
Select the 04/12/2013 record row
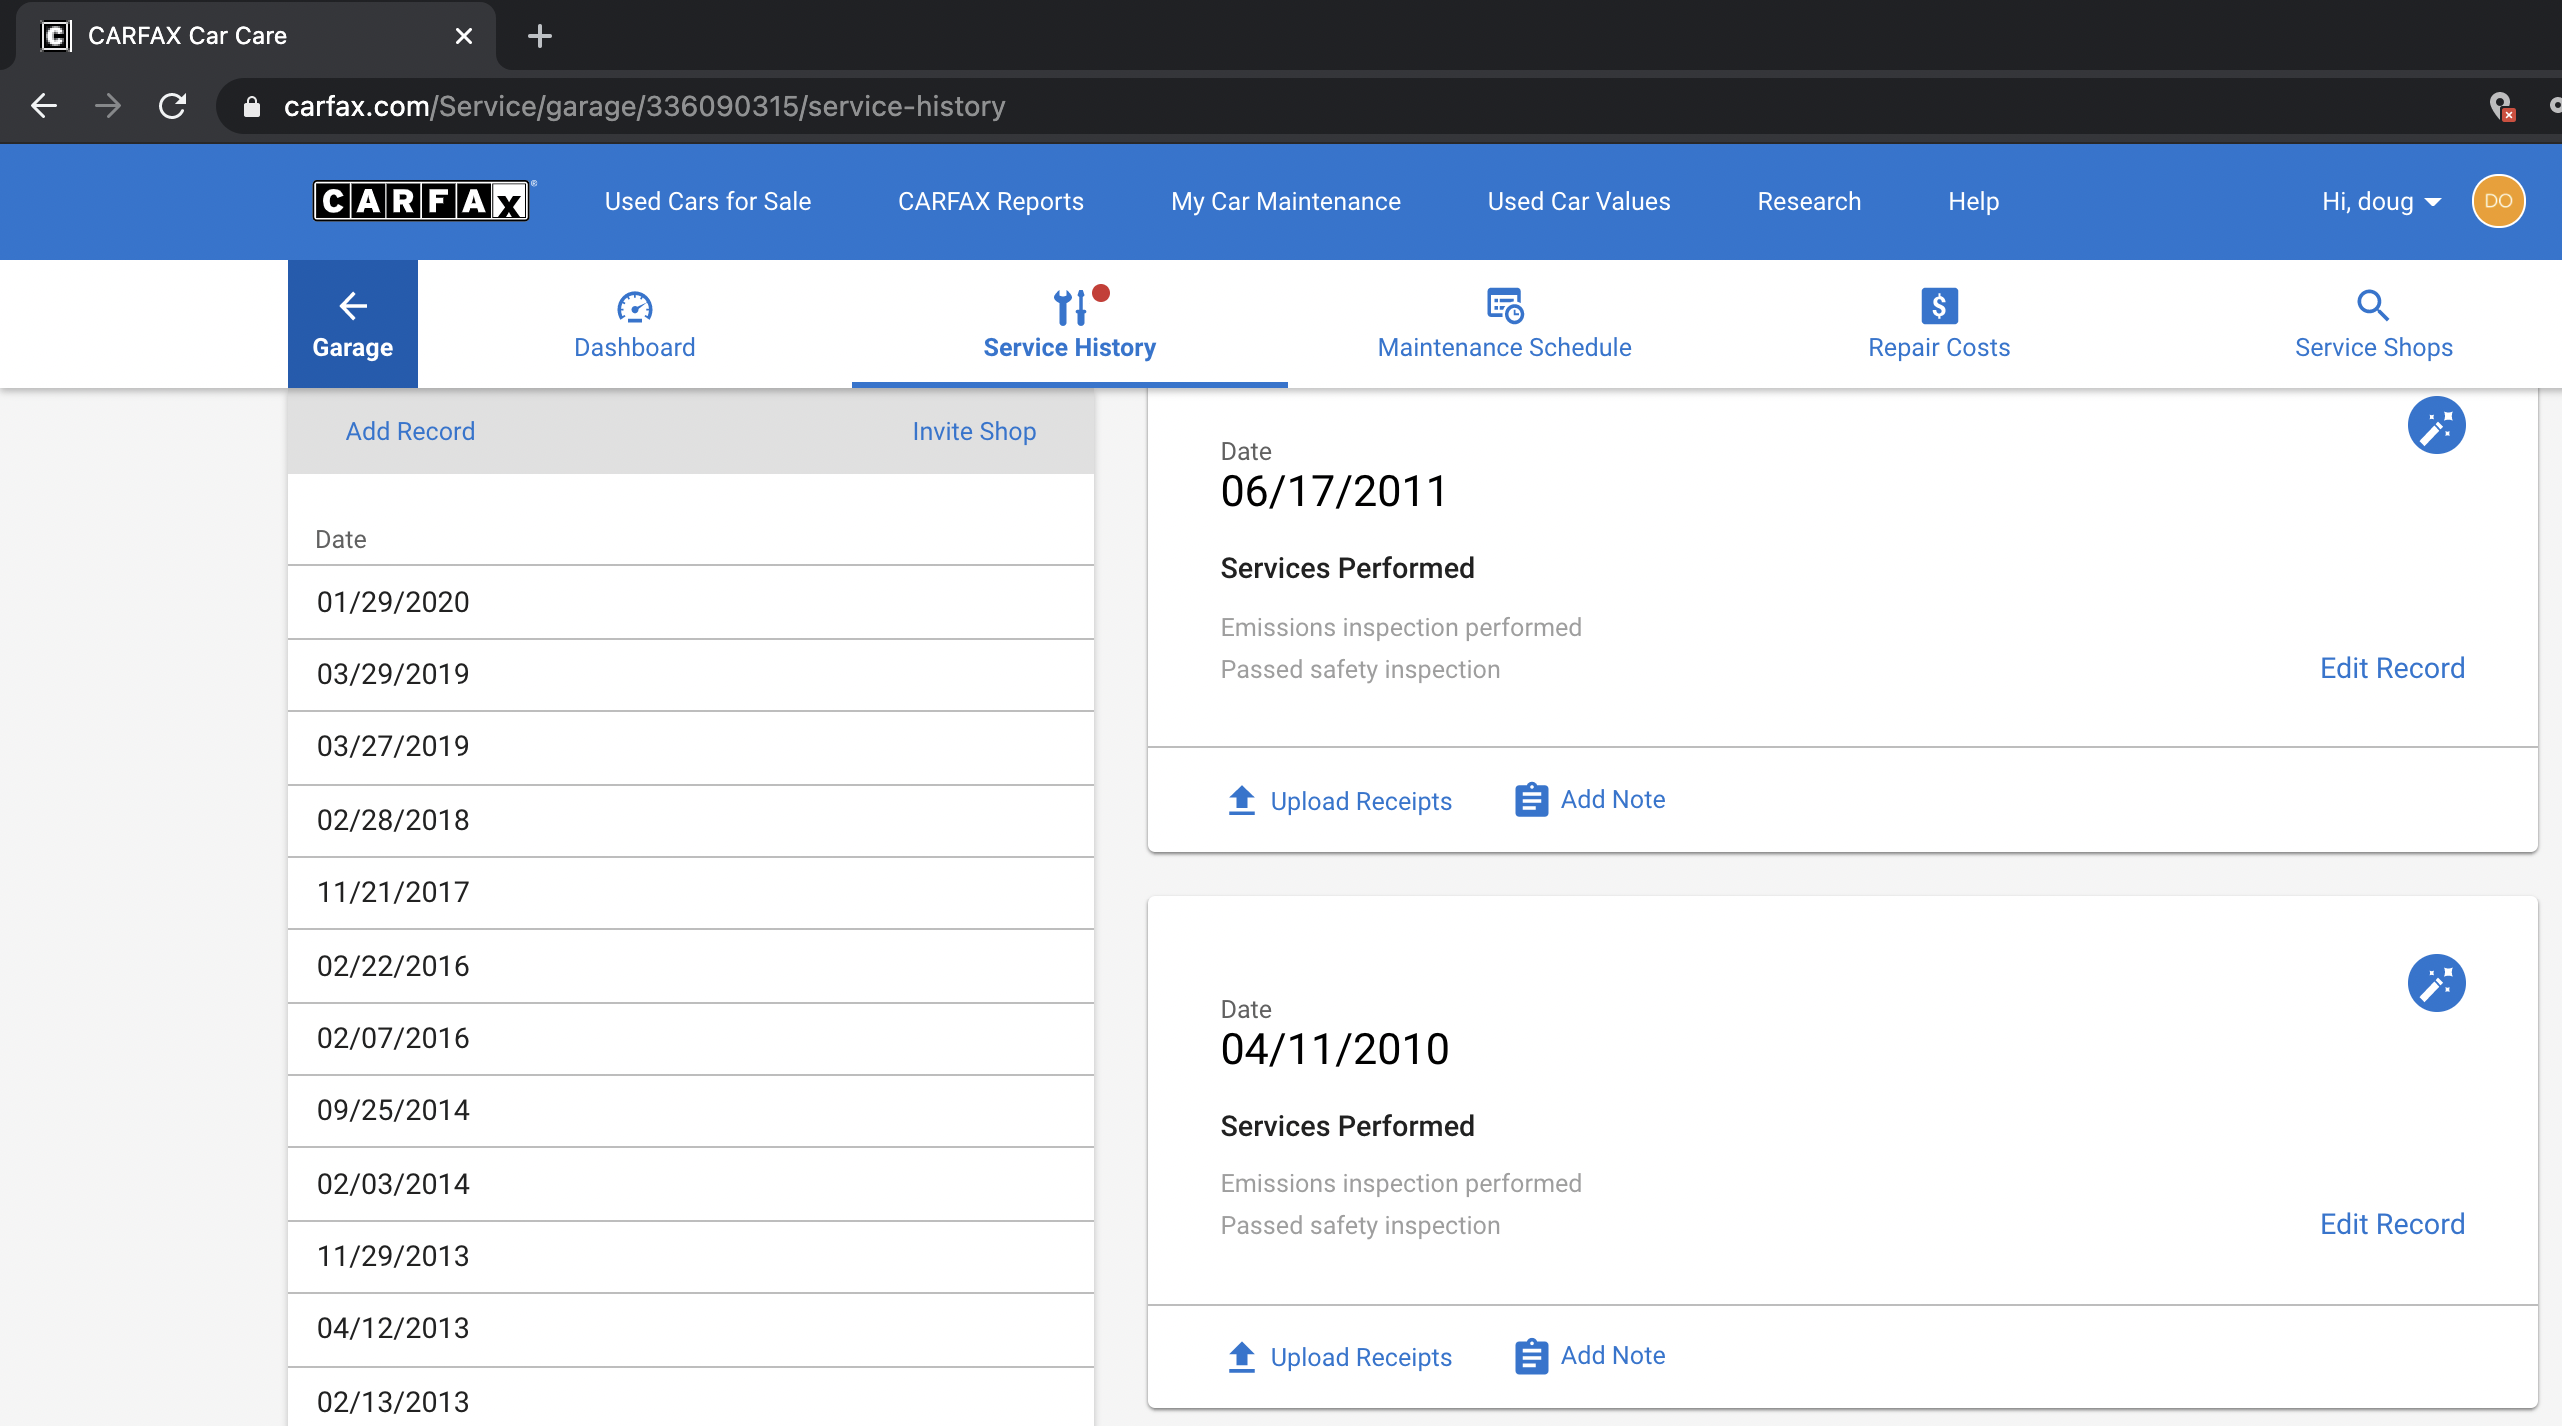691,1328
